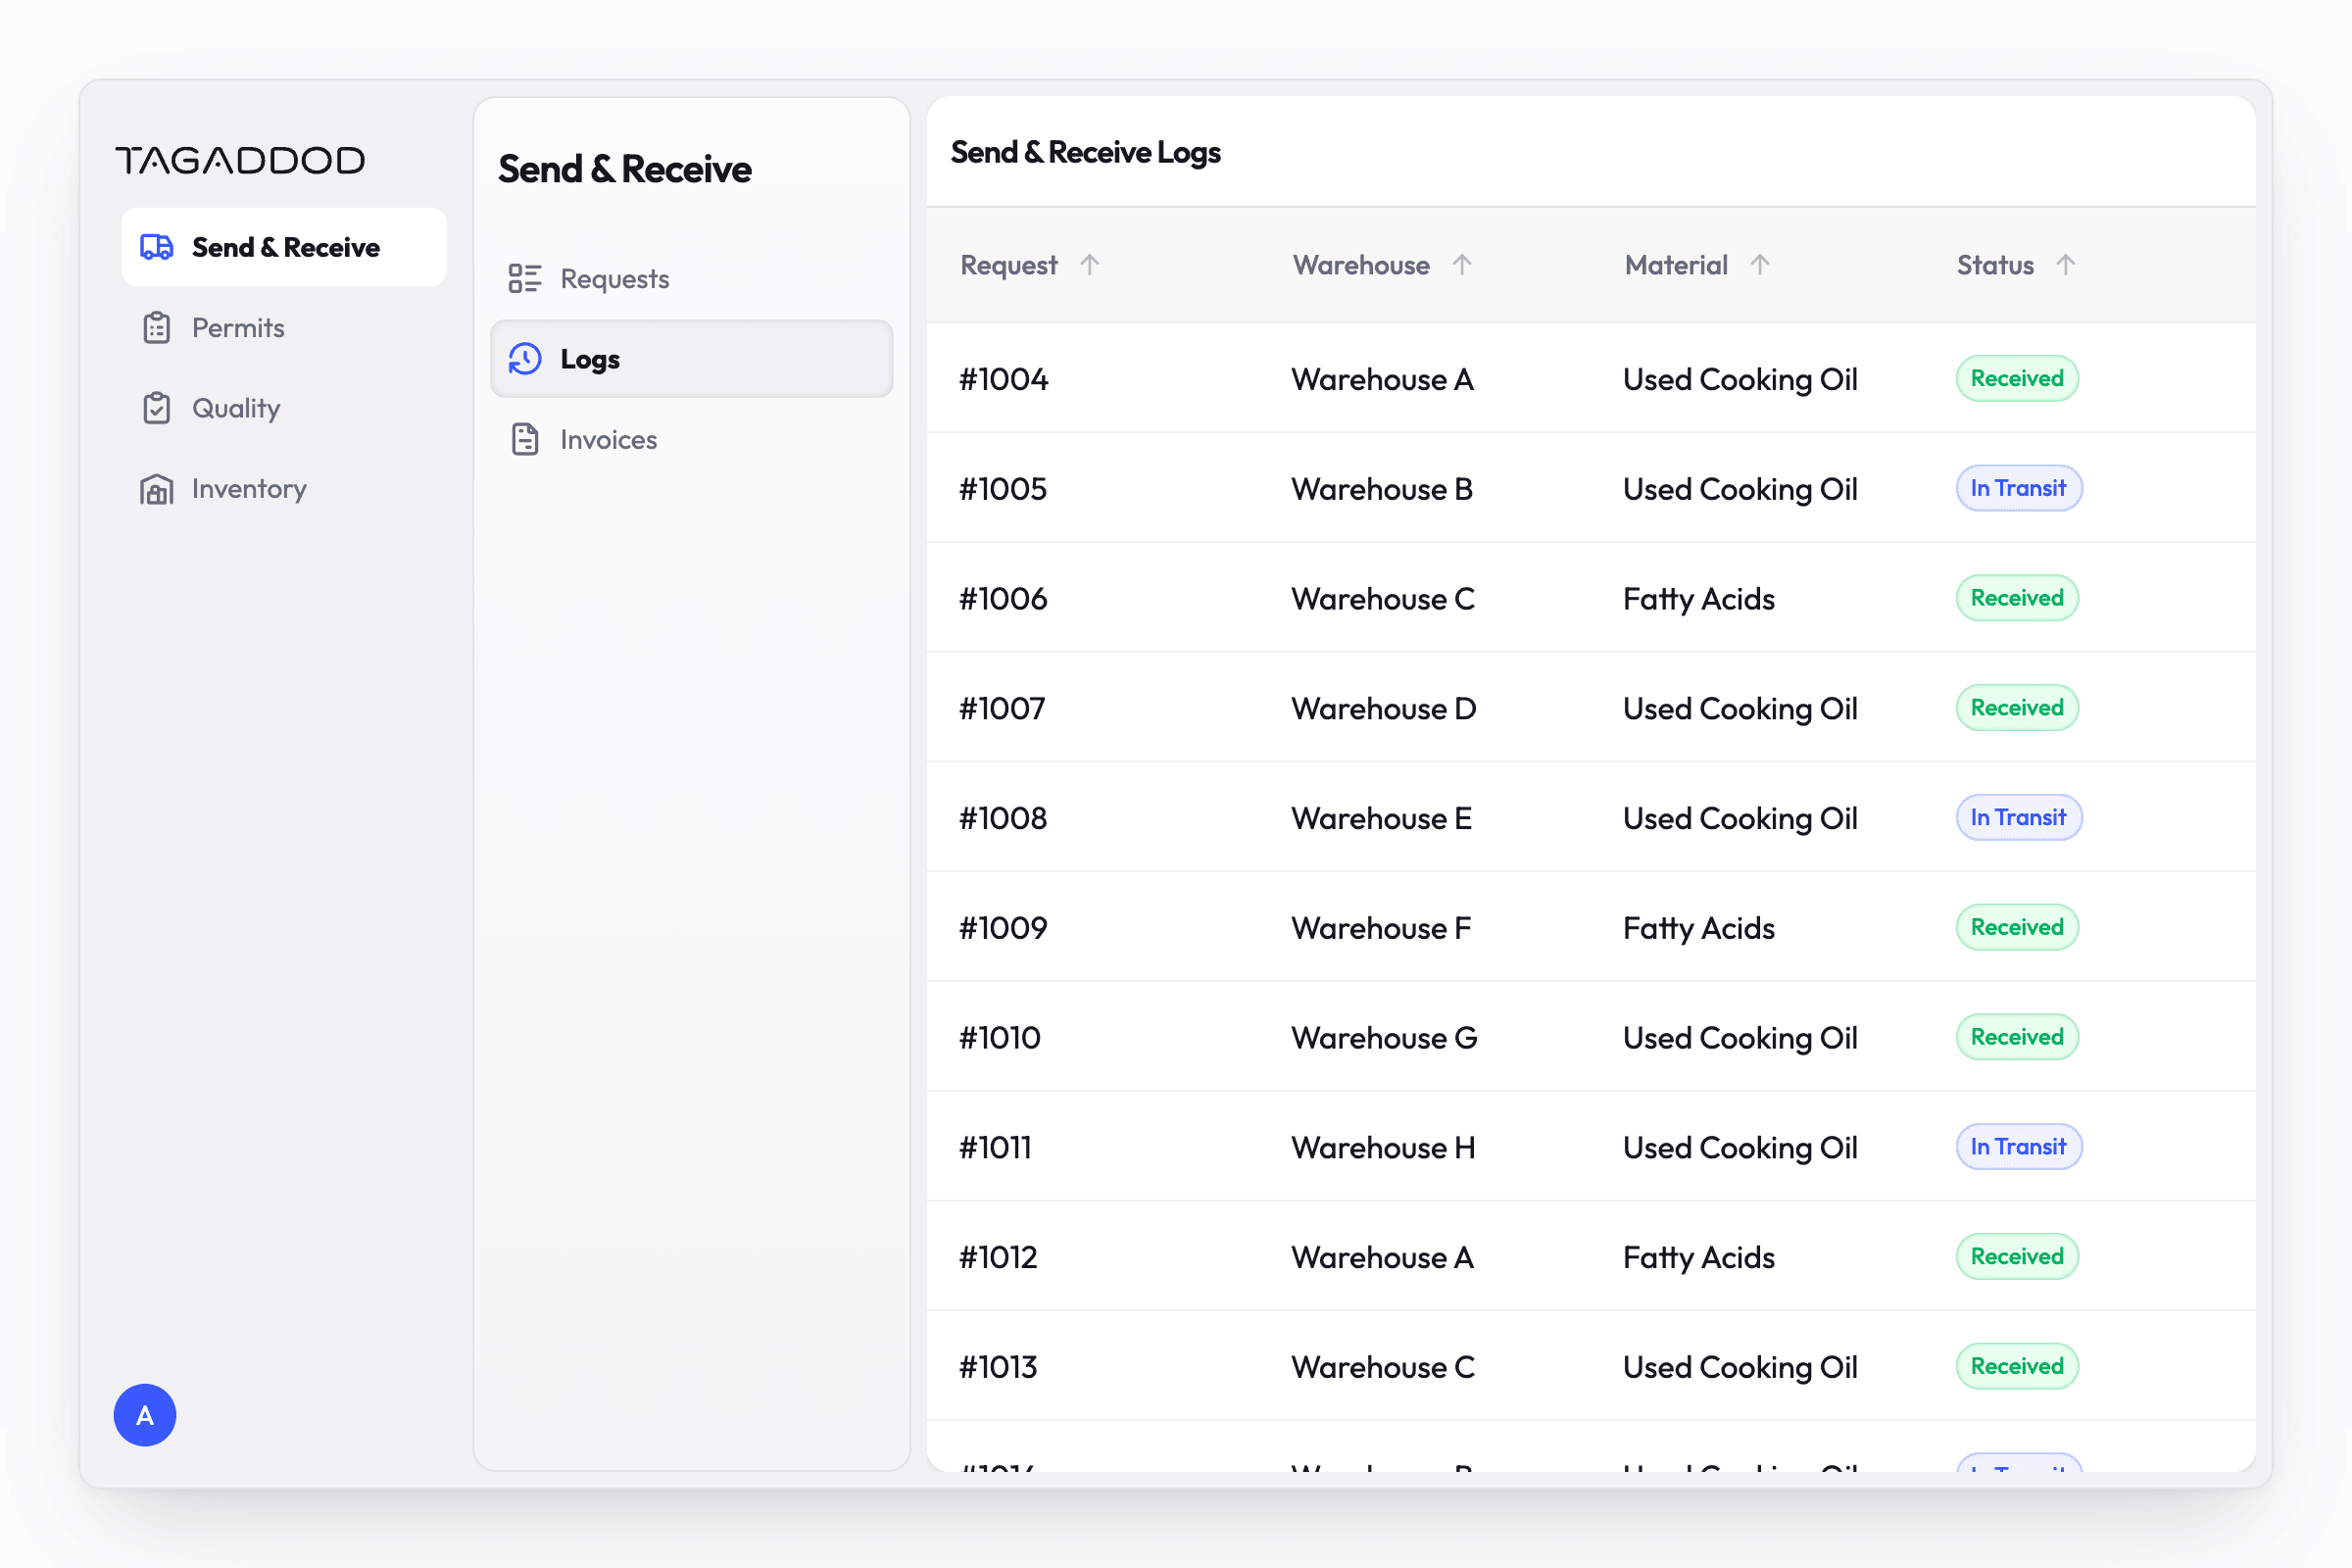
Task: Click the Material column header text
Action: click(1676, 265)
